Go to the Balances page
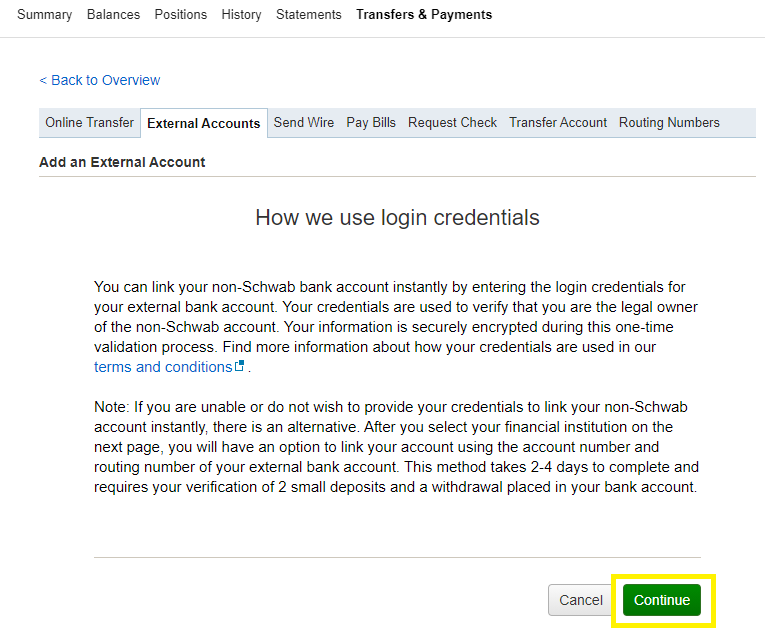765x642 pixels. (x=113, y=15)
